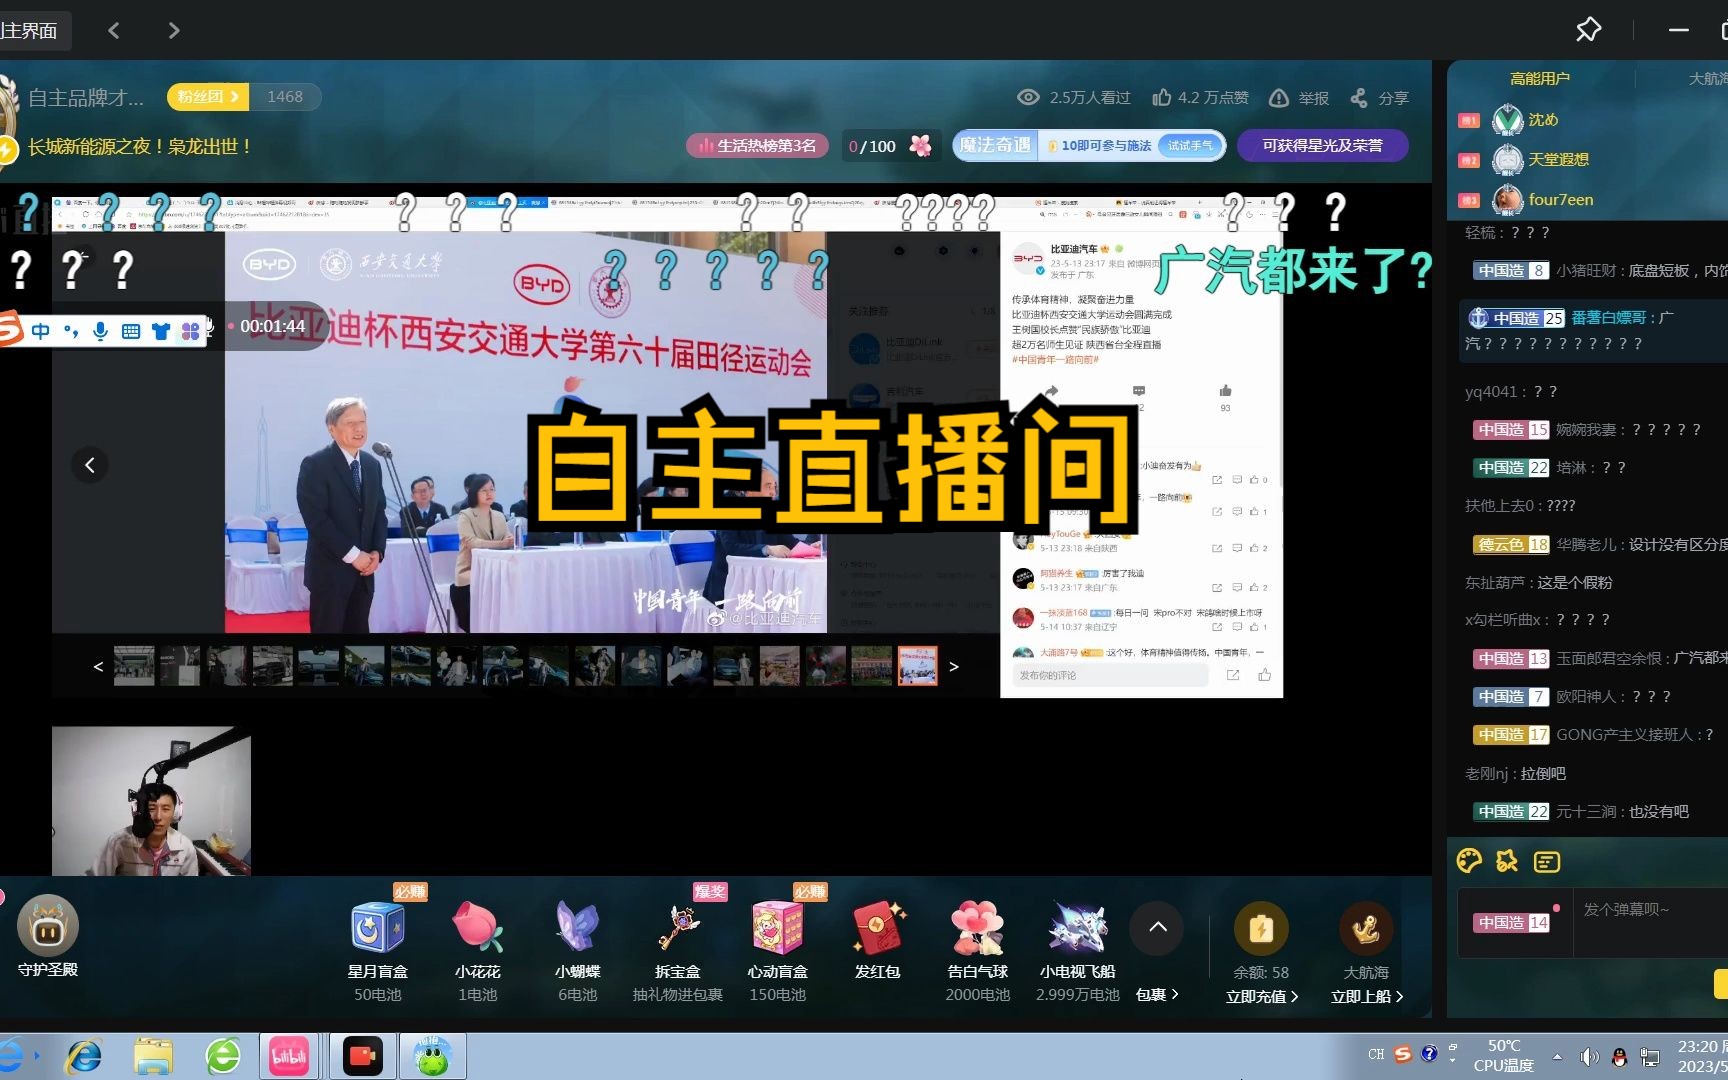Expand the gift panel with up chevron
Viewport: 1728px width, 1080px height.
point(1158,927)
